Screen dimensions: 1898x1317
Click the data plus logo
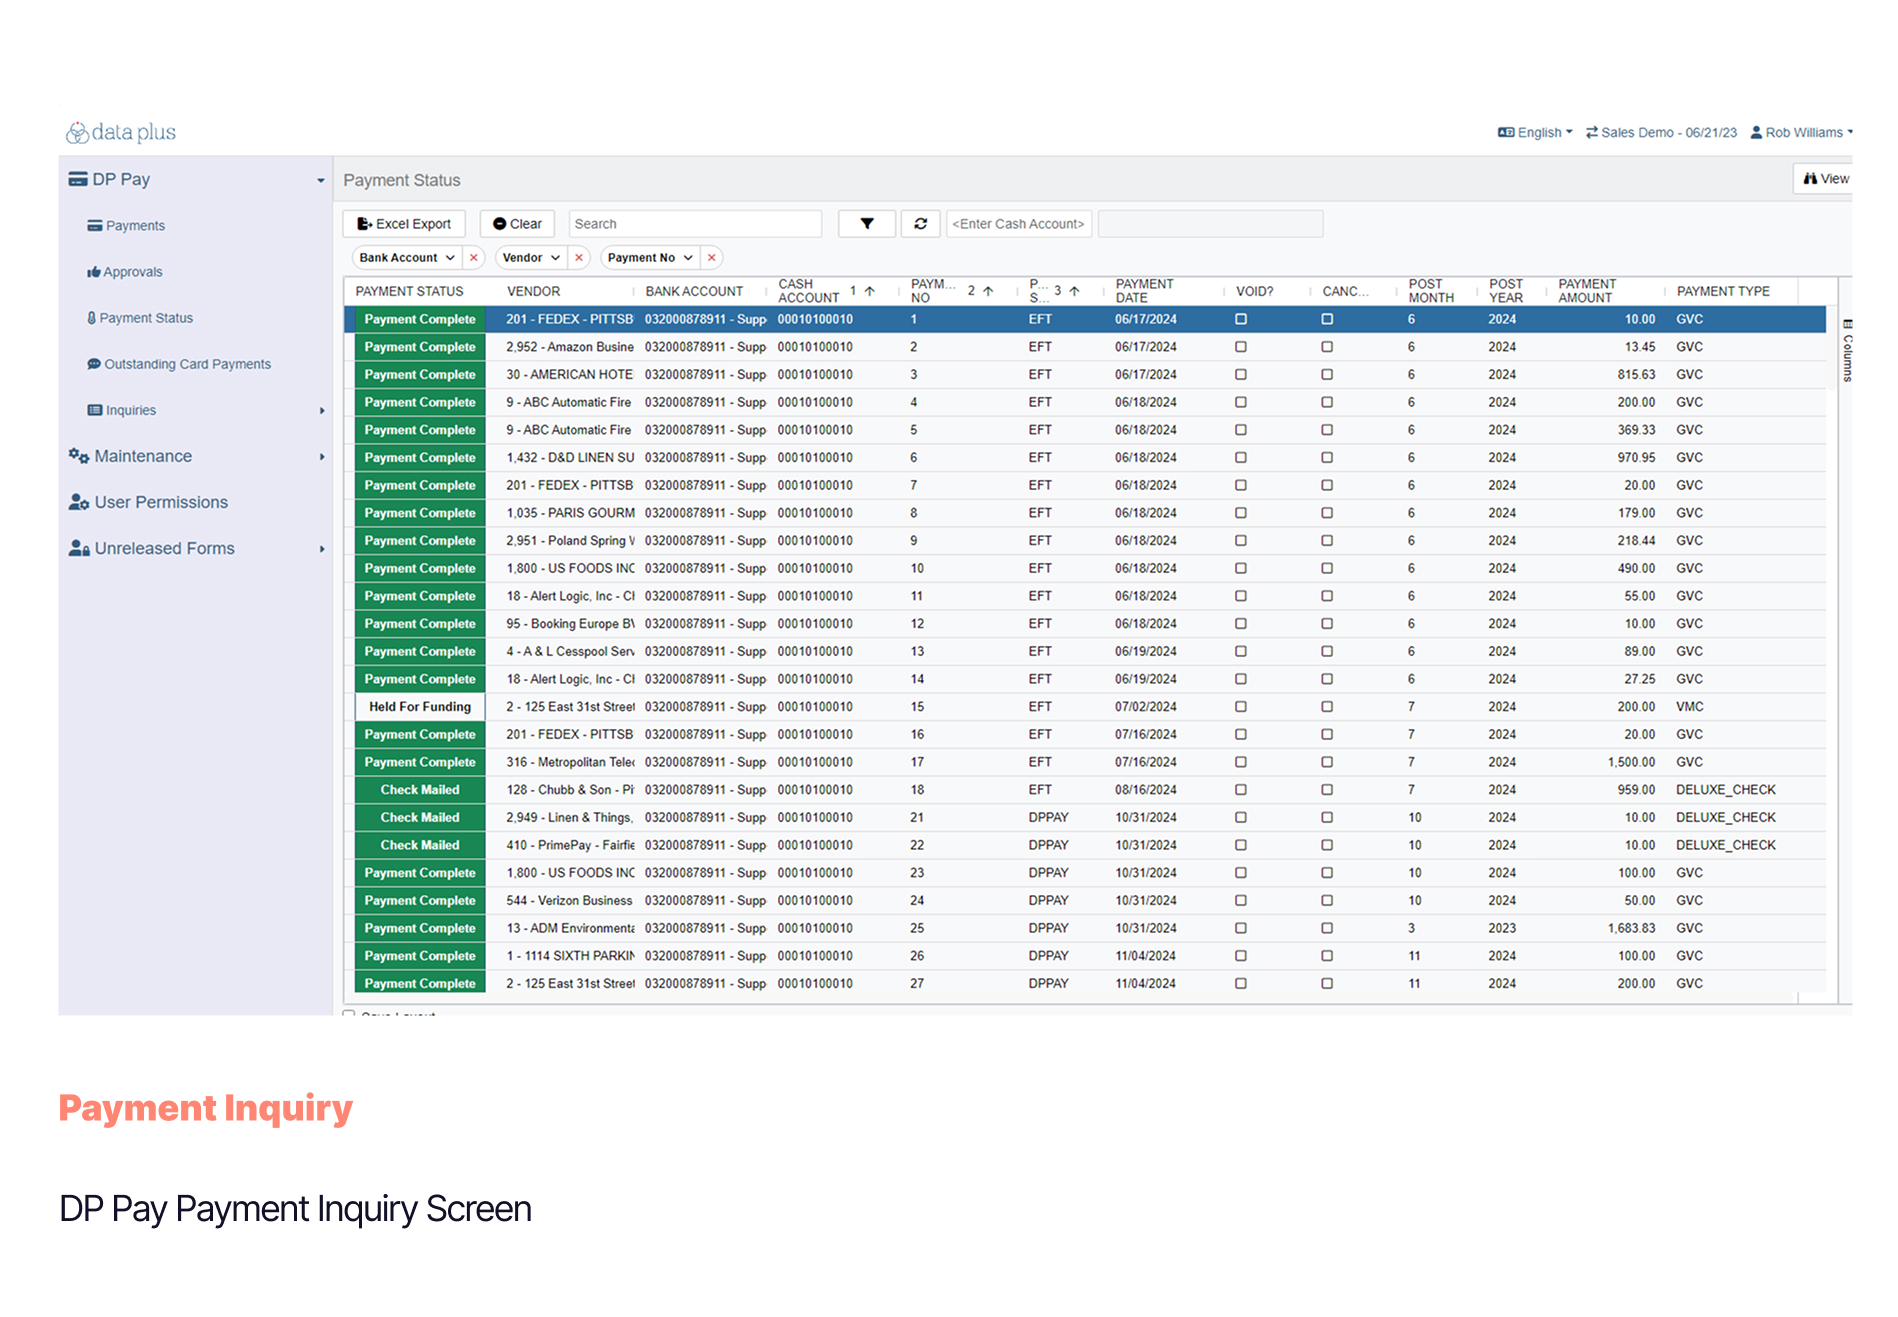(120, 132)
